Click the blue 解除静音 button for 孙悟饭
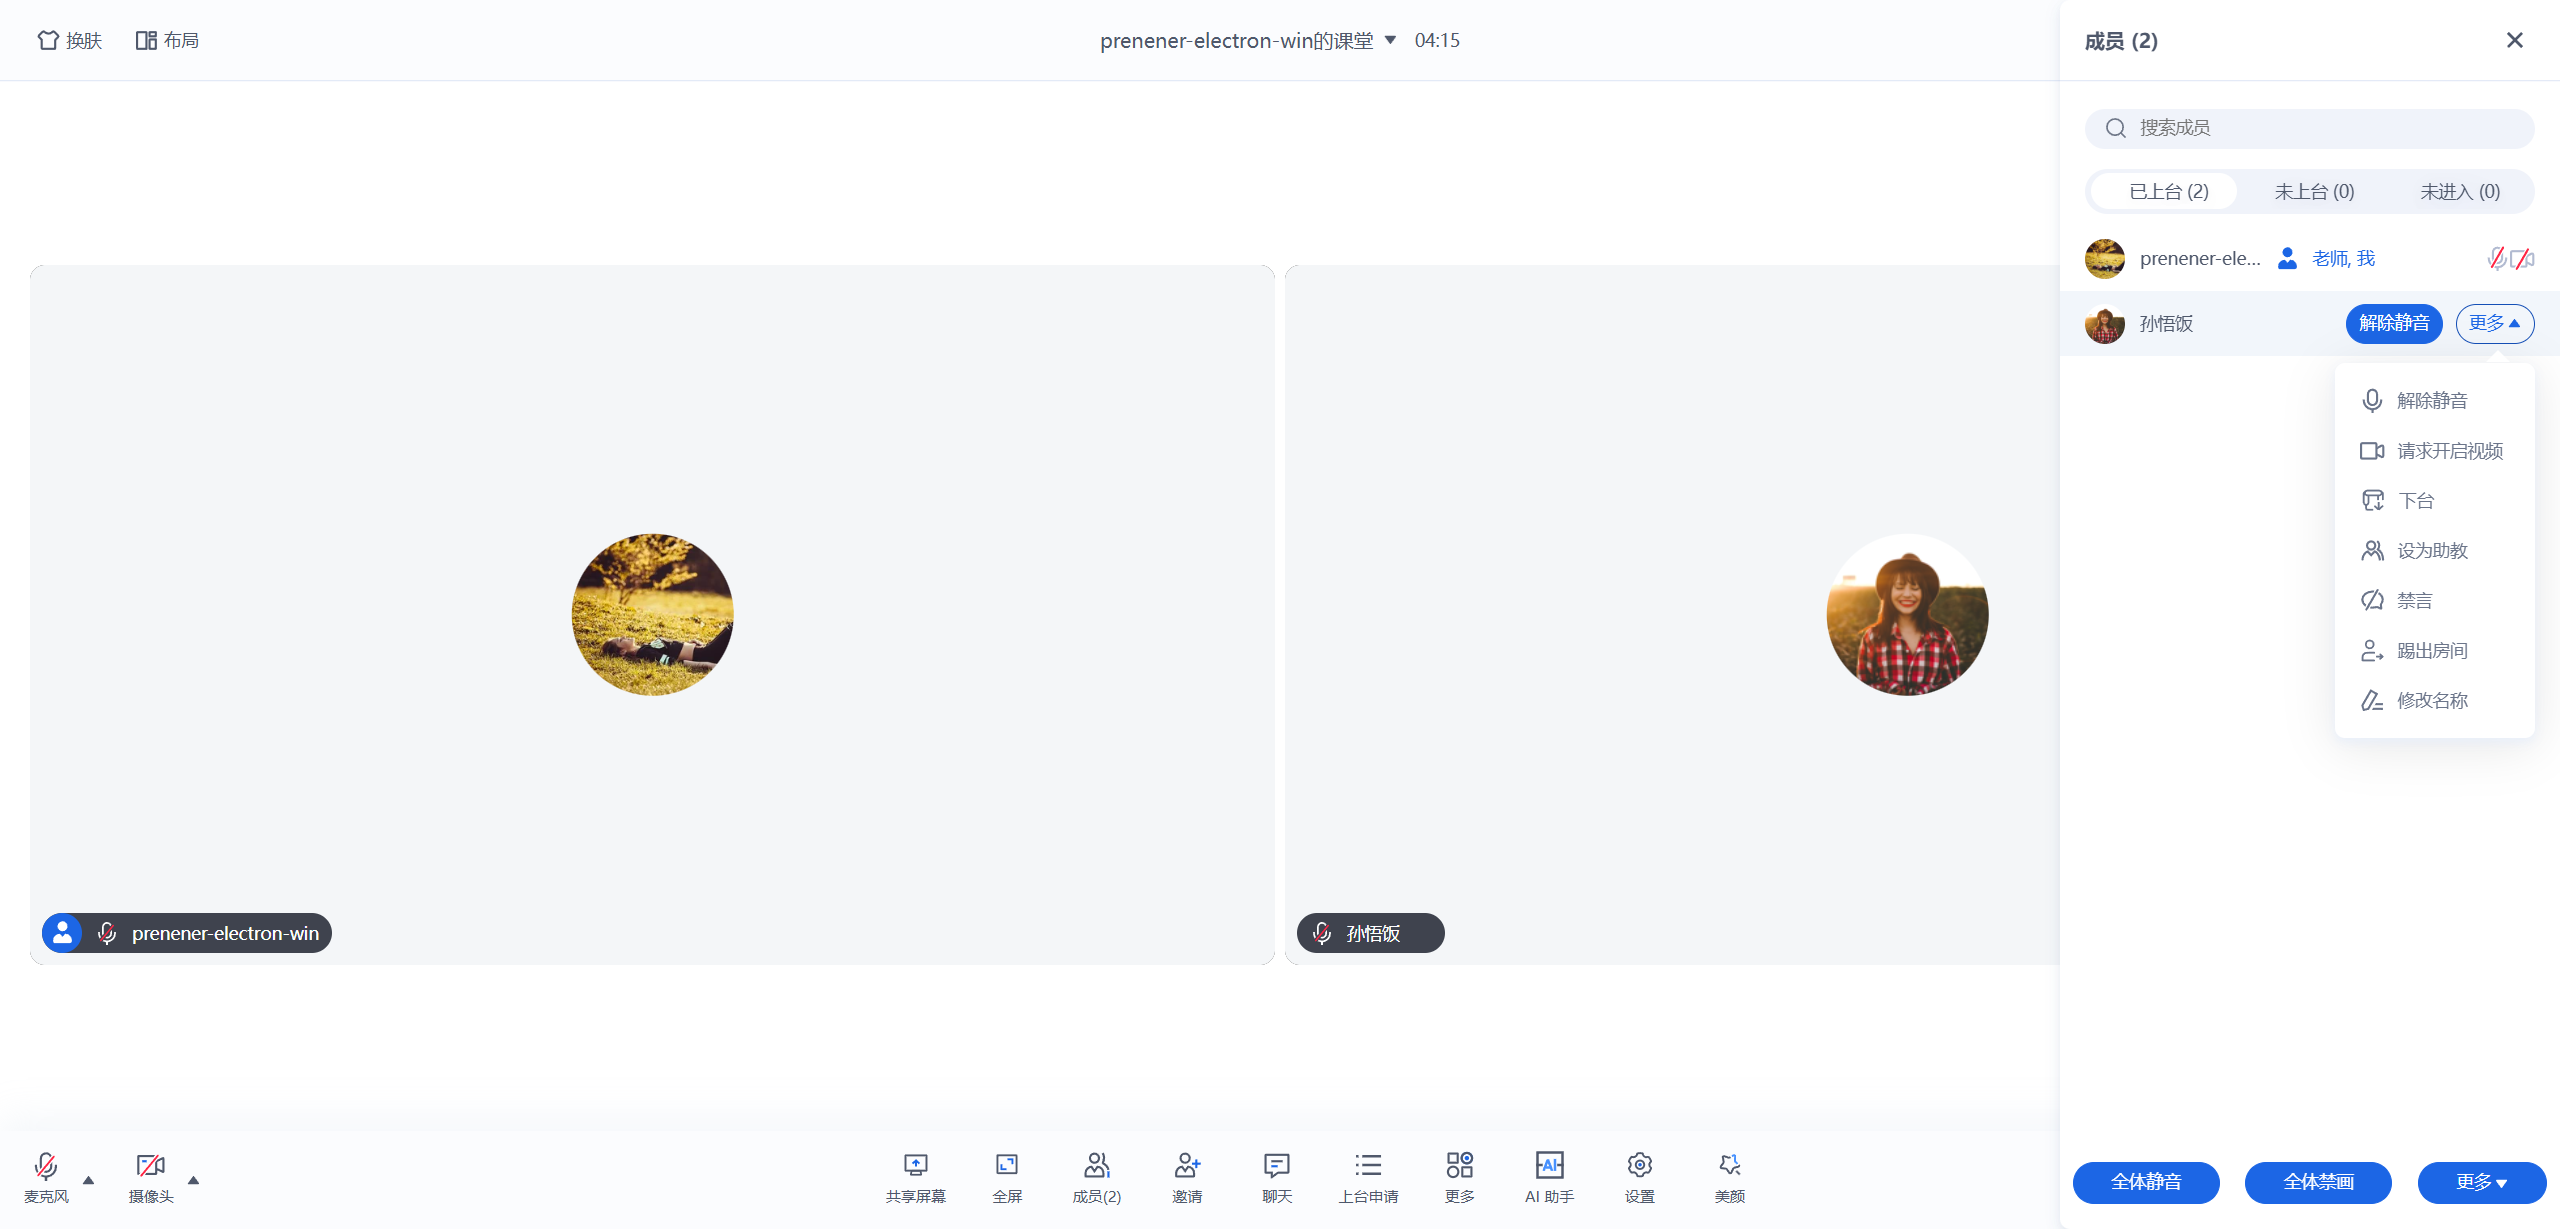Image resolution: width=2560 pixels, height=1229 pixels. 2394,323
